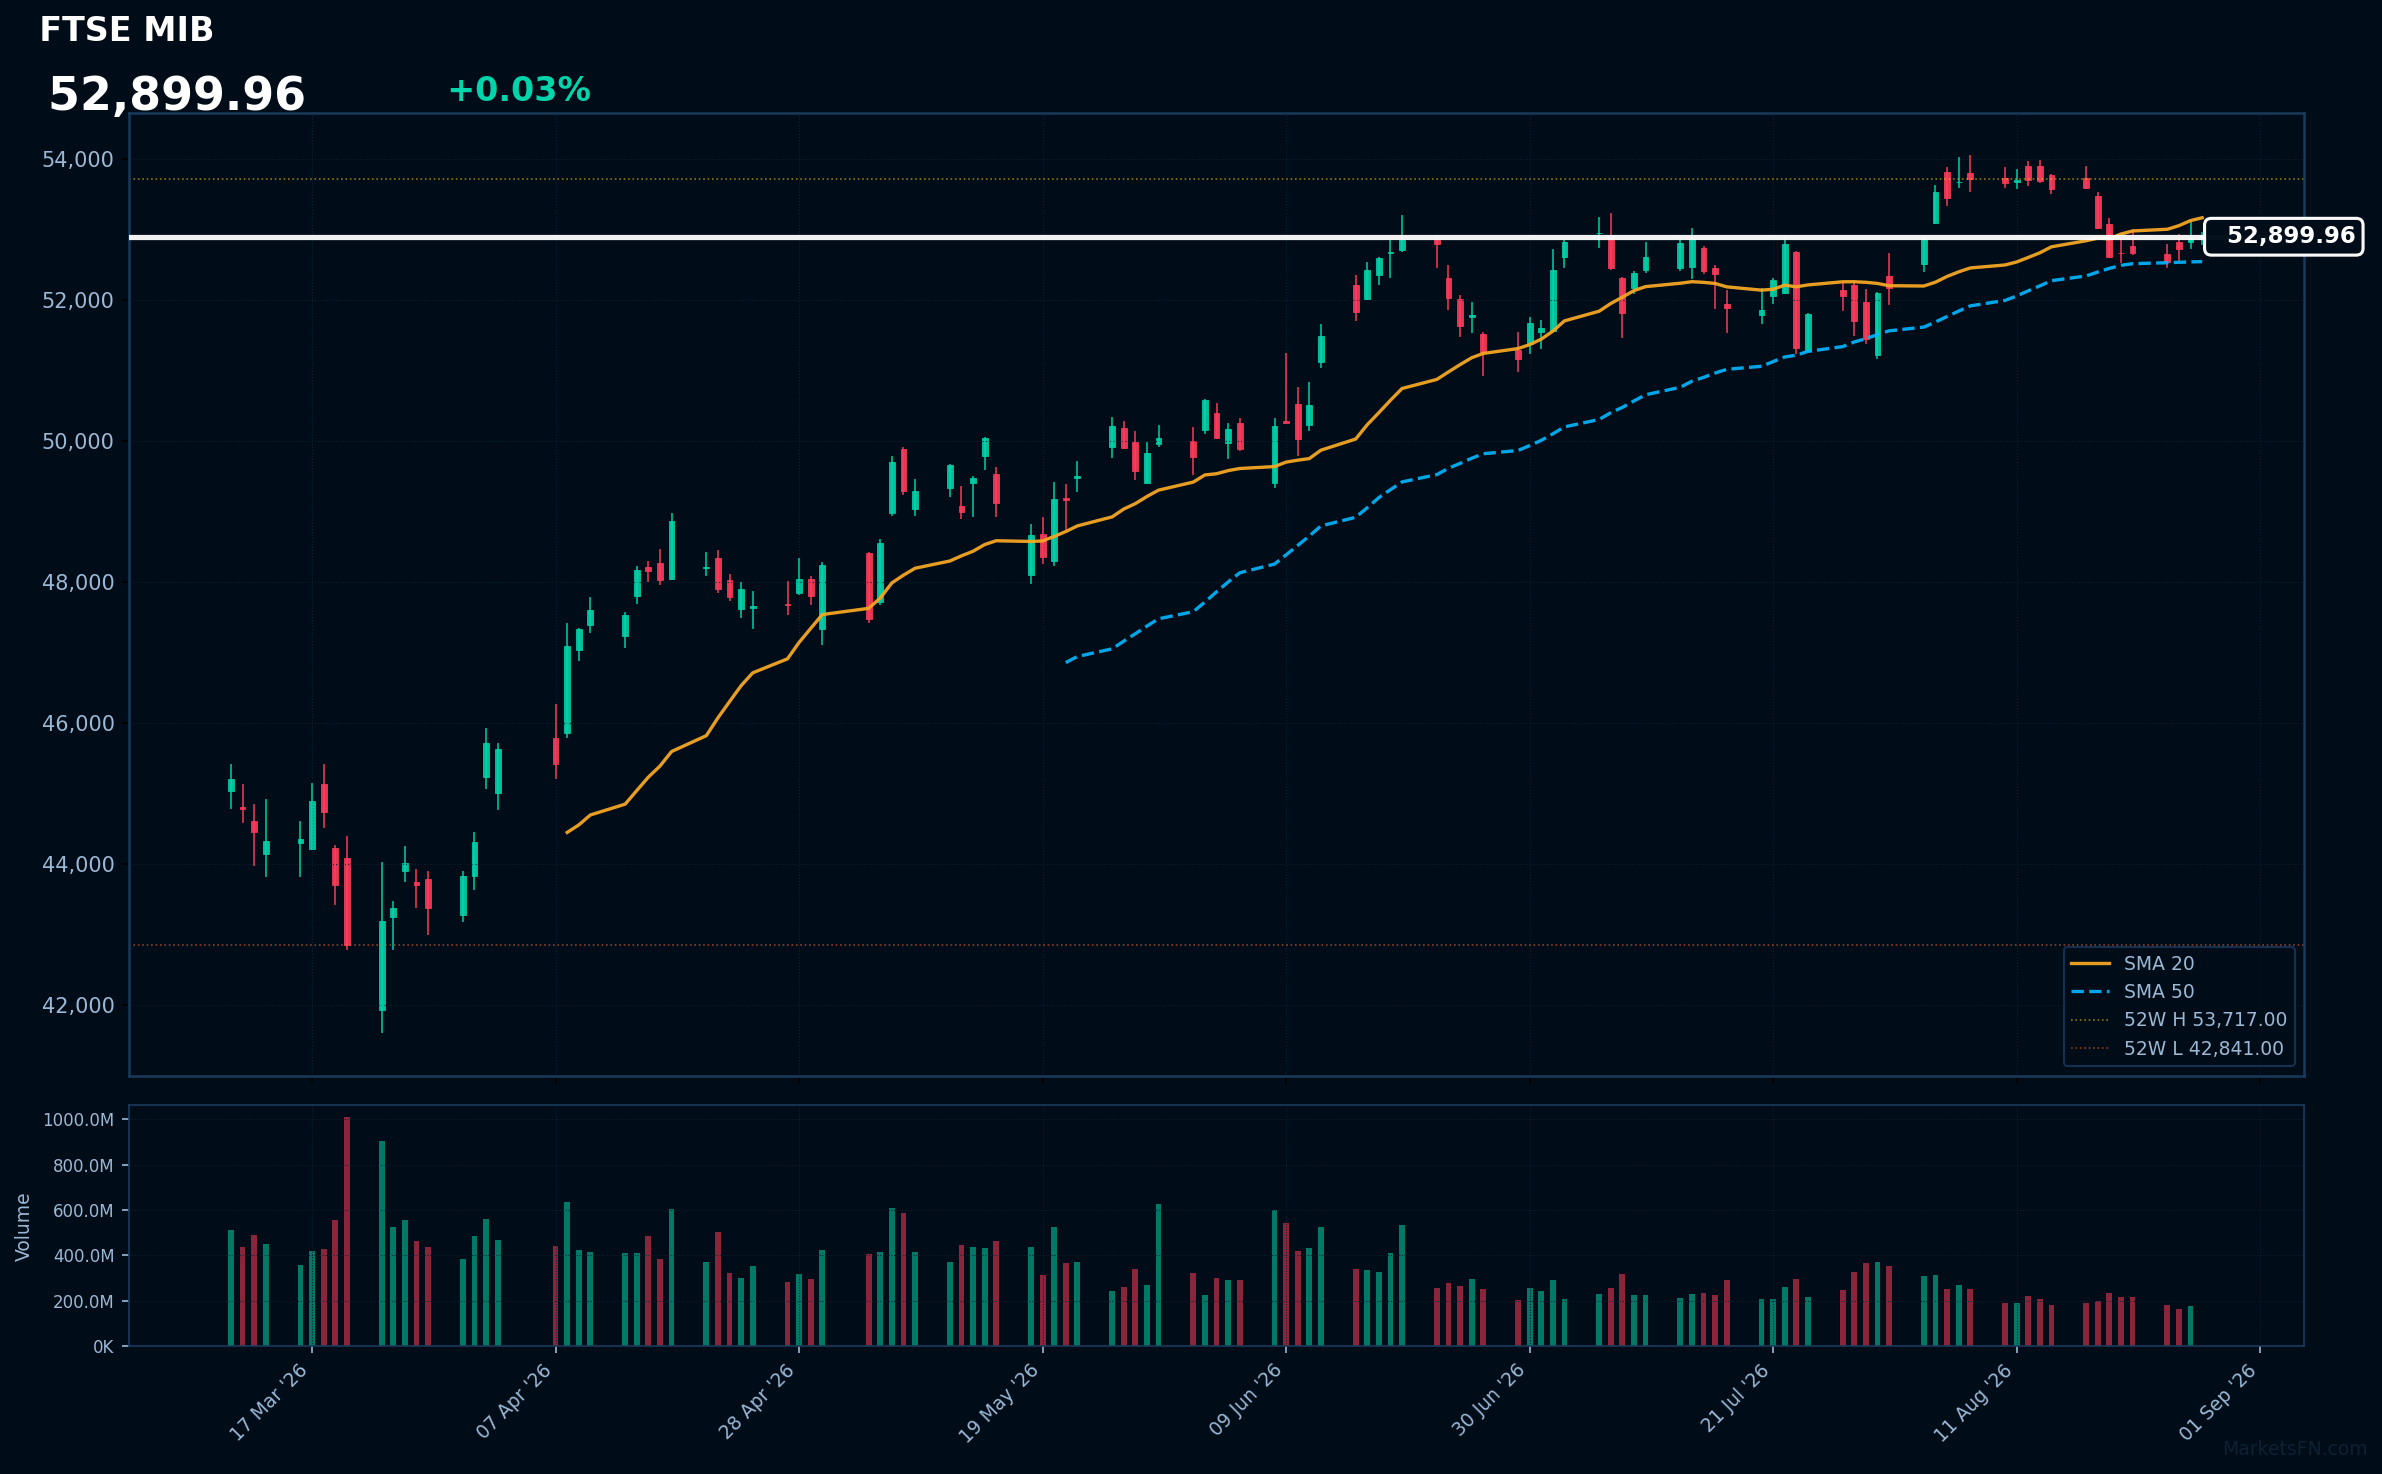Click the +0.03% change figure

519,90
